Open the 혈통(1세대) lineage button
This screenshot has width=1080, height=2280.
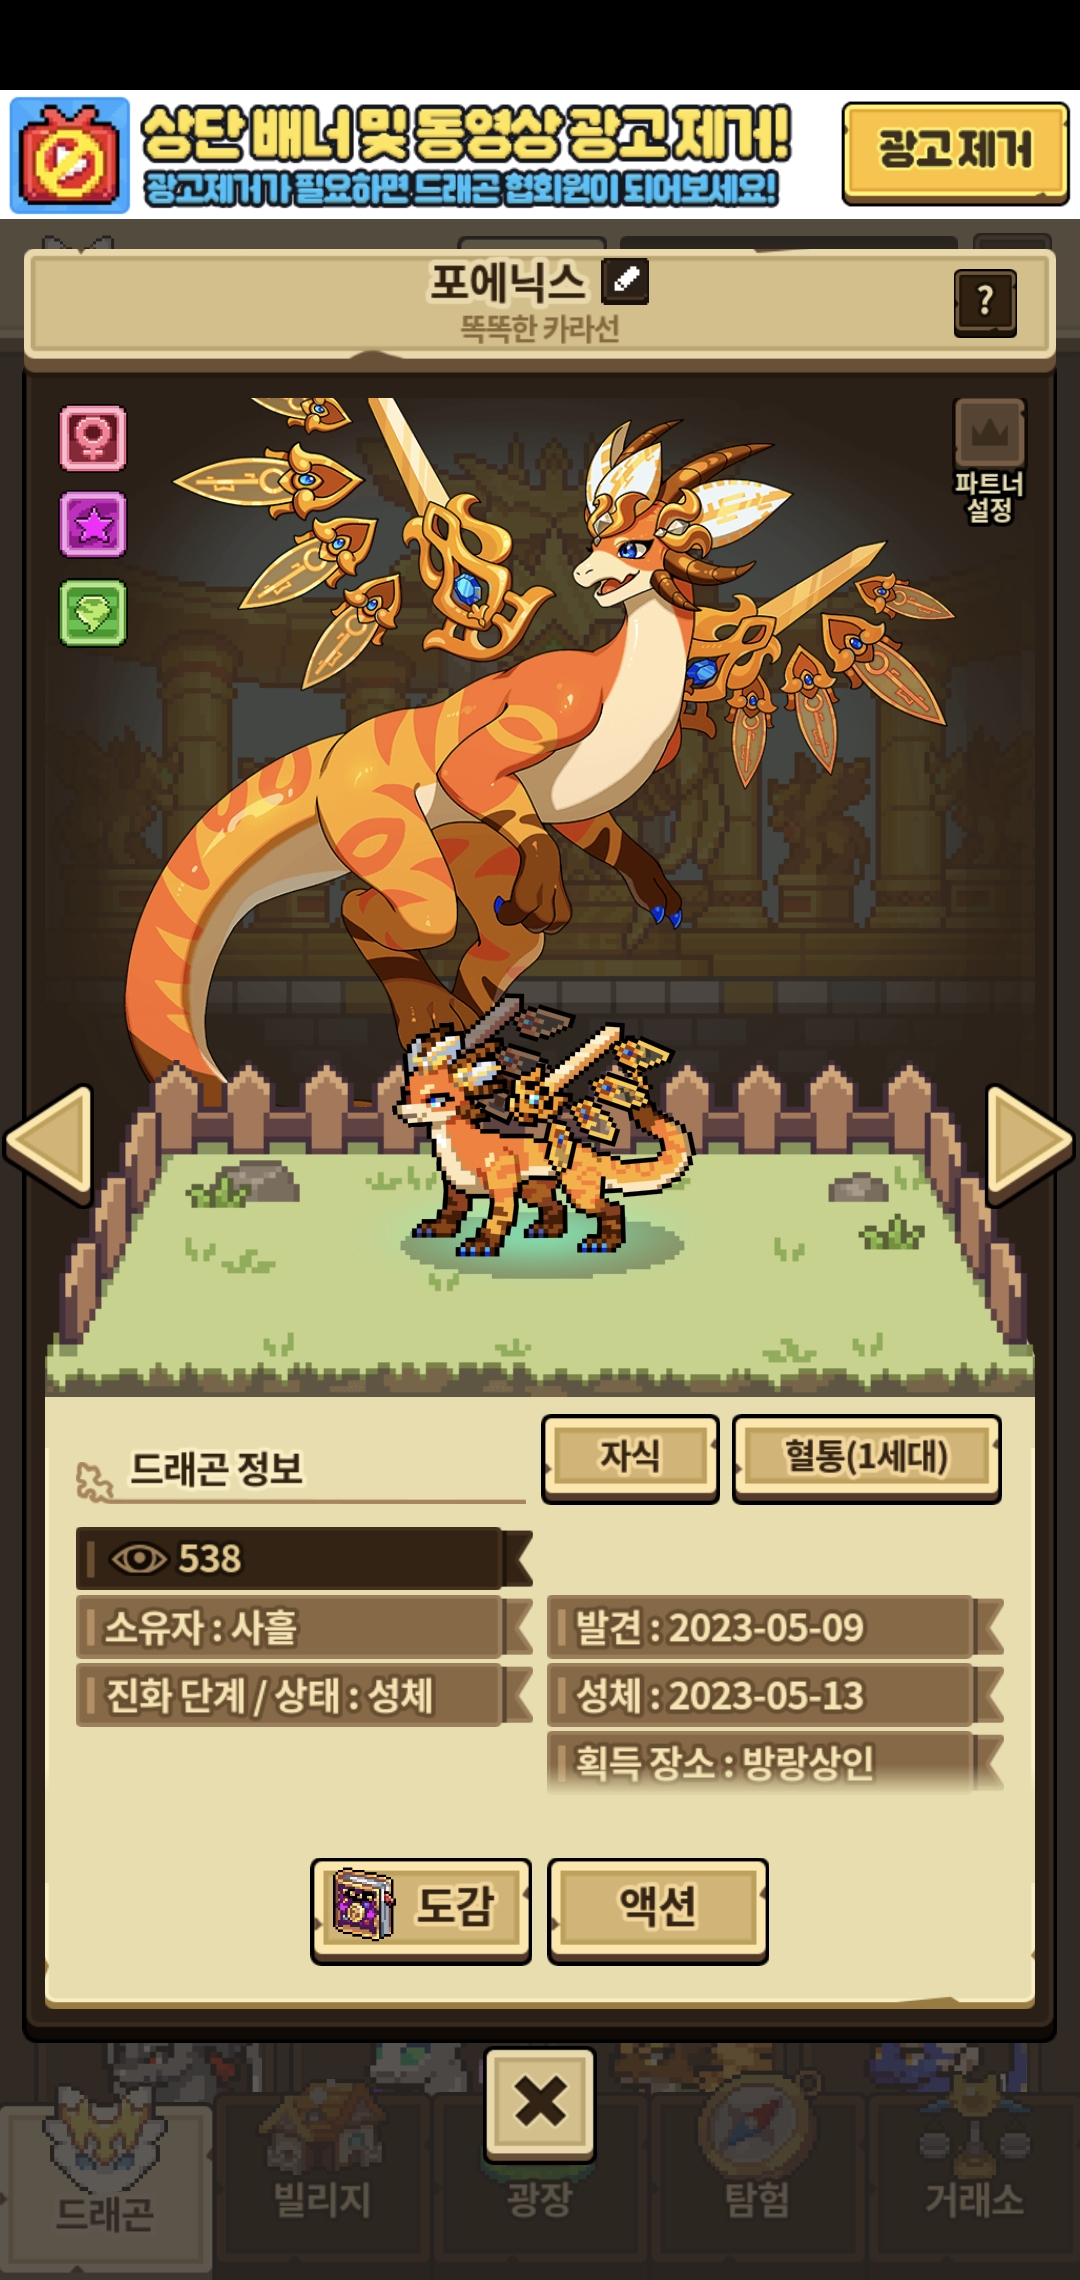tap(866, 1457)
